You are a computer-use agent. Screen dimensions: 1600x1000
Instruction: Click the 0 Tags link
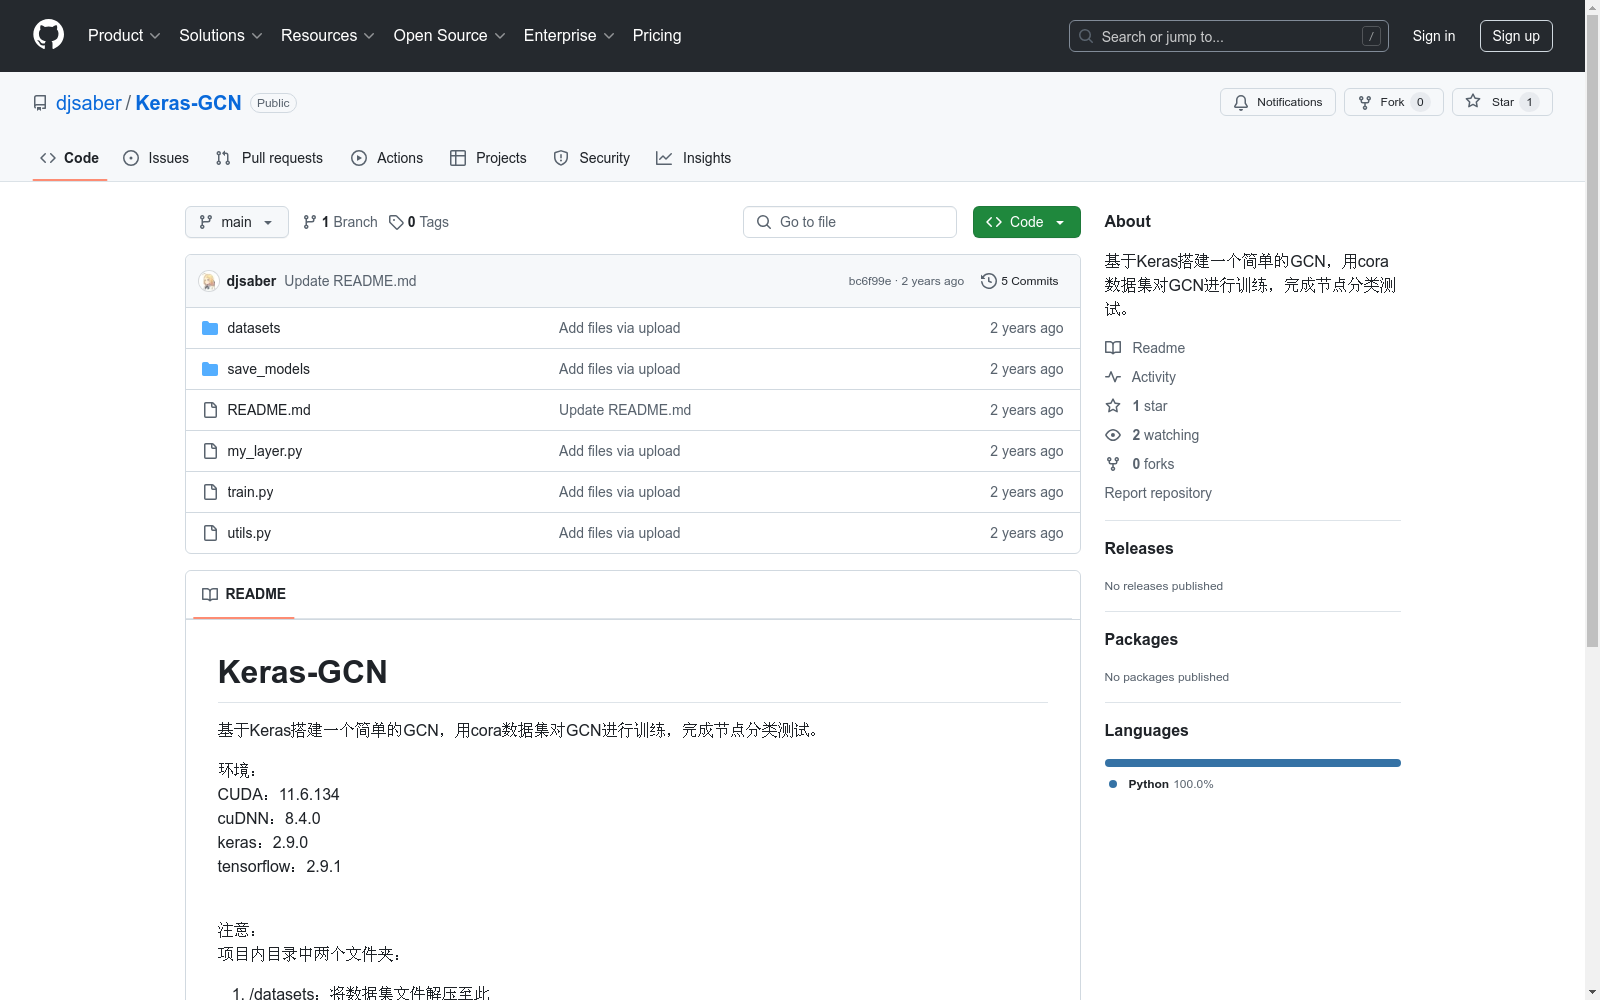click(x=419, y=222)
